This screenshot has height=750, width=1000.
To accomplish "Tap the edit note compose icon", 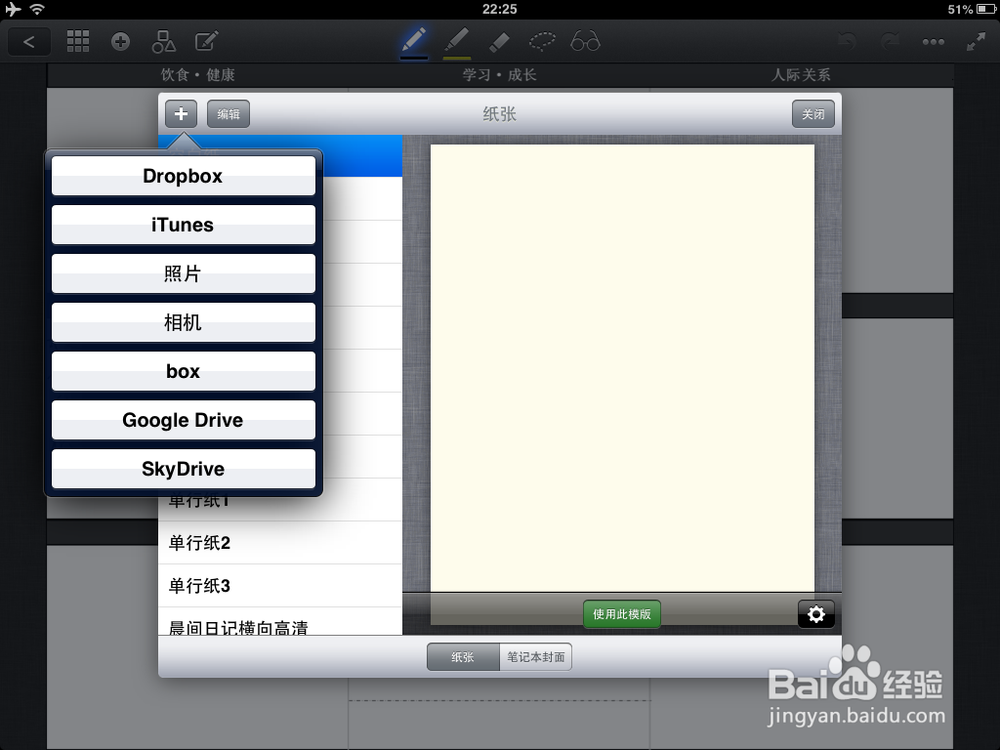I will click(206, 41).
